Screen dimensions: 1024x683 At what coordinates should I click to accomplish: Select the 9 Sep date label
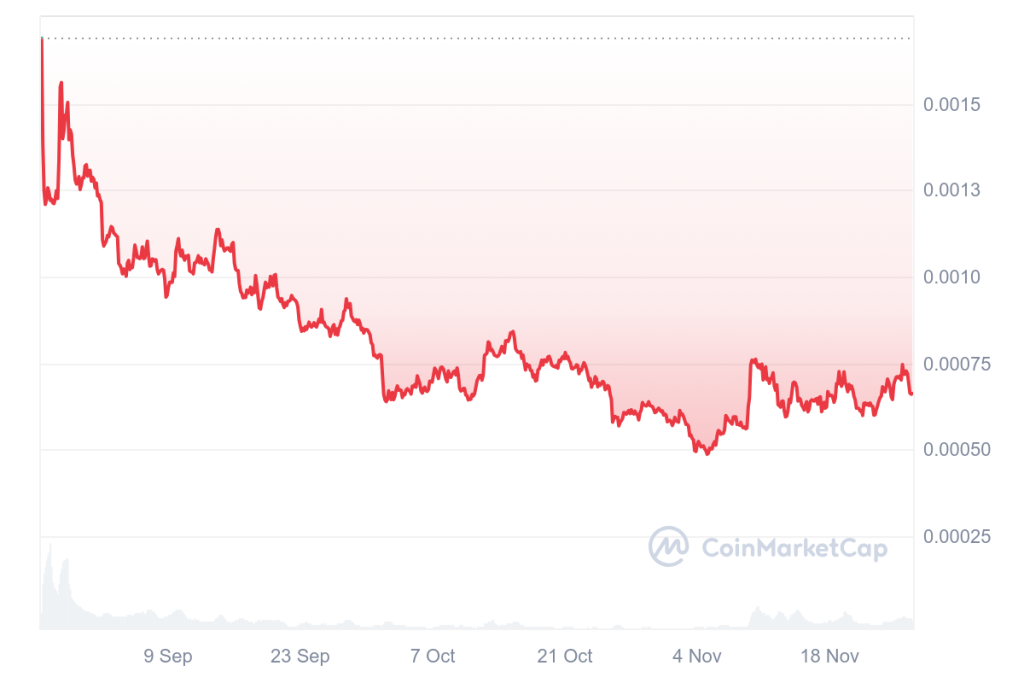168,656
